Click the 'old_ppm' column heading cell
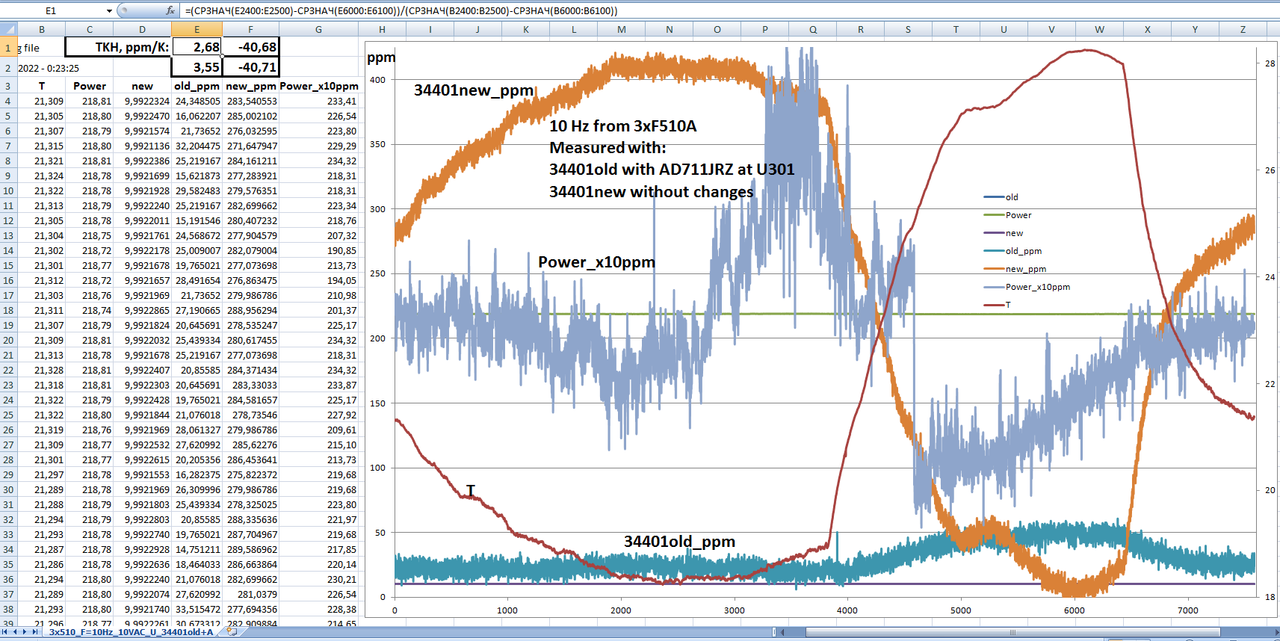This screenshot has height=641, width=1280. pos(196,86)
